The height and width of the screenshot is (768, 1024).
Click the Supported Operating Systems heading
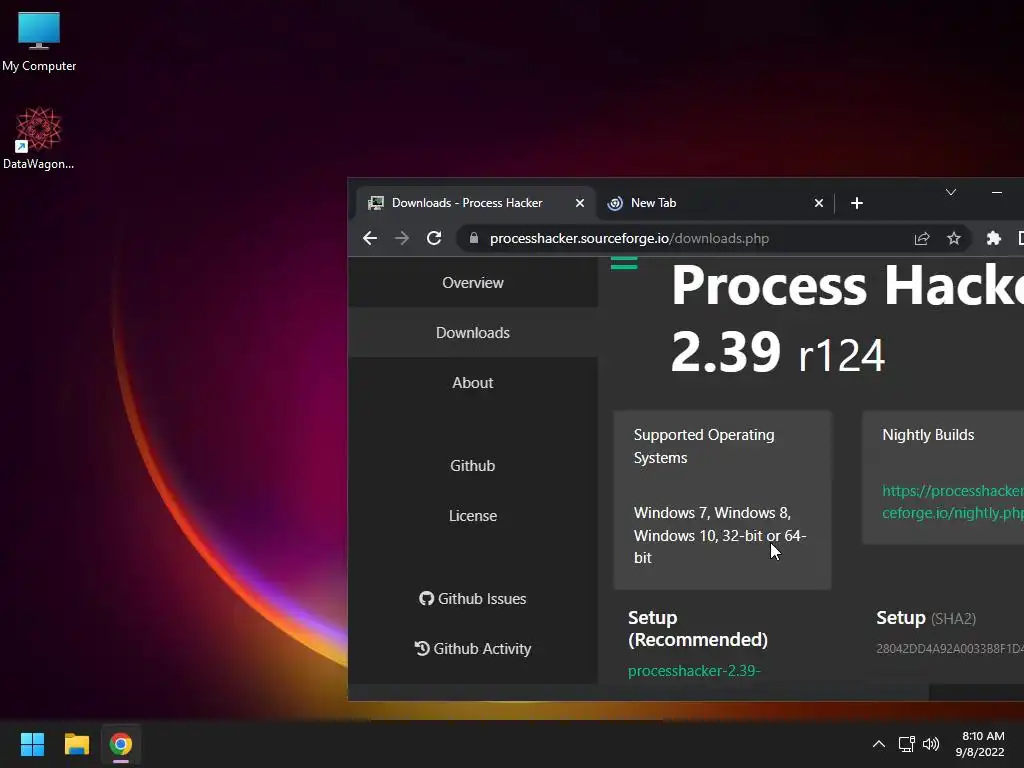(x=704, y=446)
